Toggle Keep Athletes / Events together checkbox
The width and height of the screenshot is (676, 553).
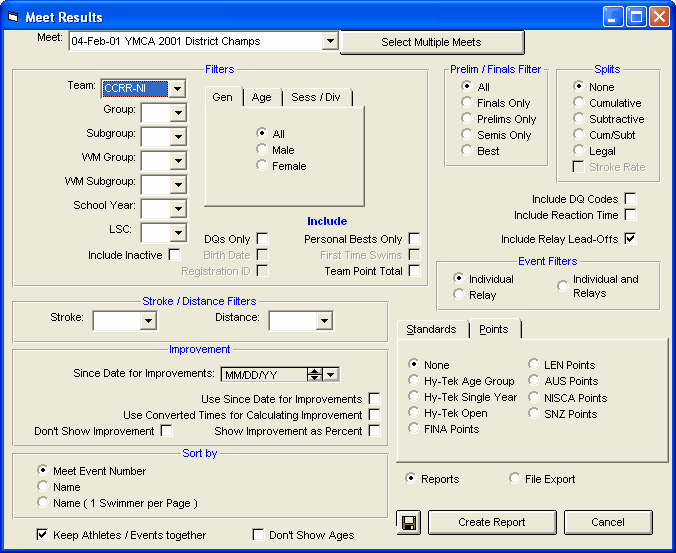click(x=42, y=535)
